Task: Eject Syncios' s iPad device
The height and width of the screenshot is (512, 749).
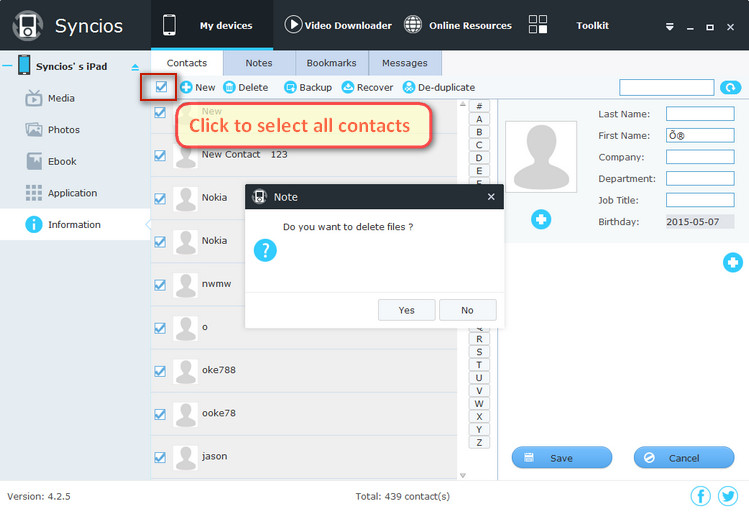Action: tap(135, 67)
